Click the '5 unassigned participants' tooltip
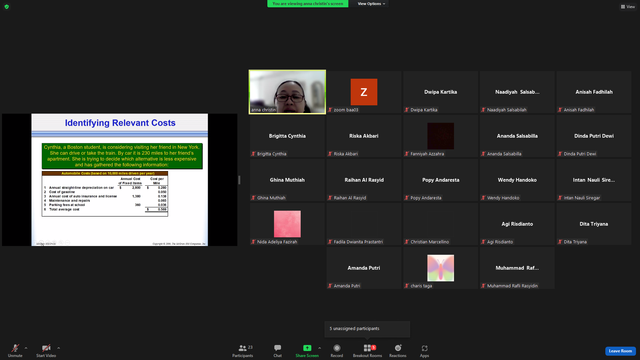Image resolution: width=640 pixels, height=360 pixels. pos(367,329)
